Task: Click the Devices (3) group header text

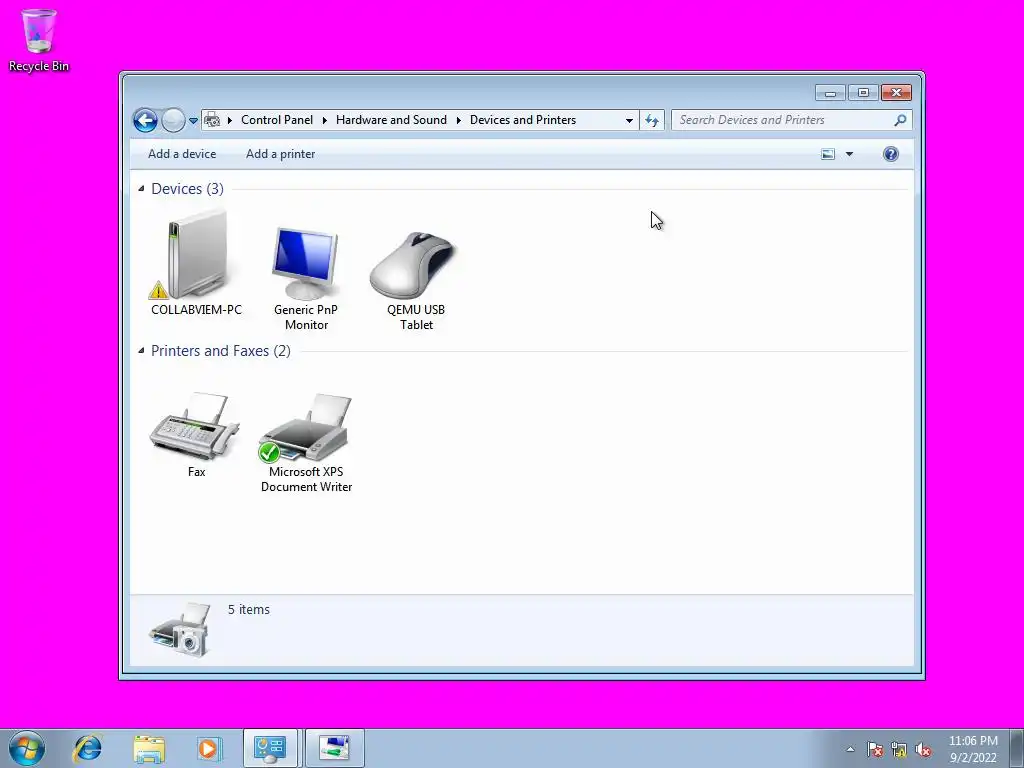Action: coord(187,189)
